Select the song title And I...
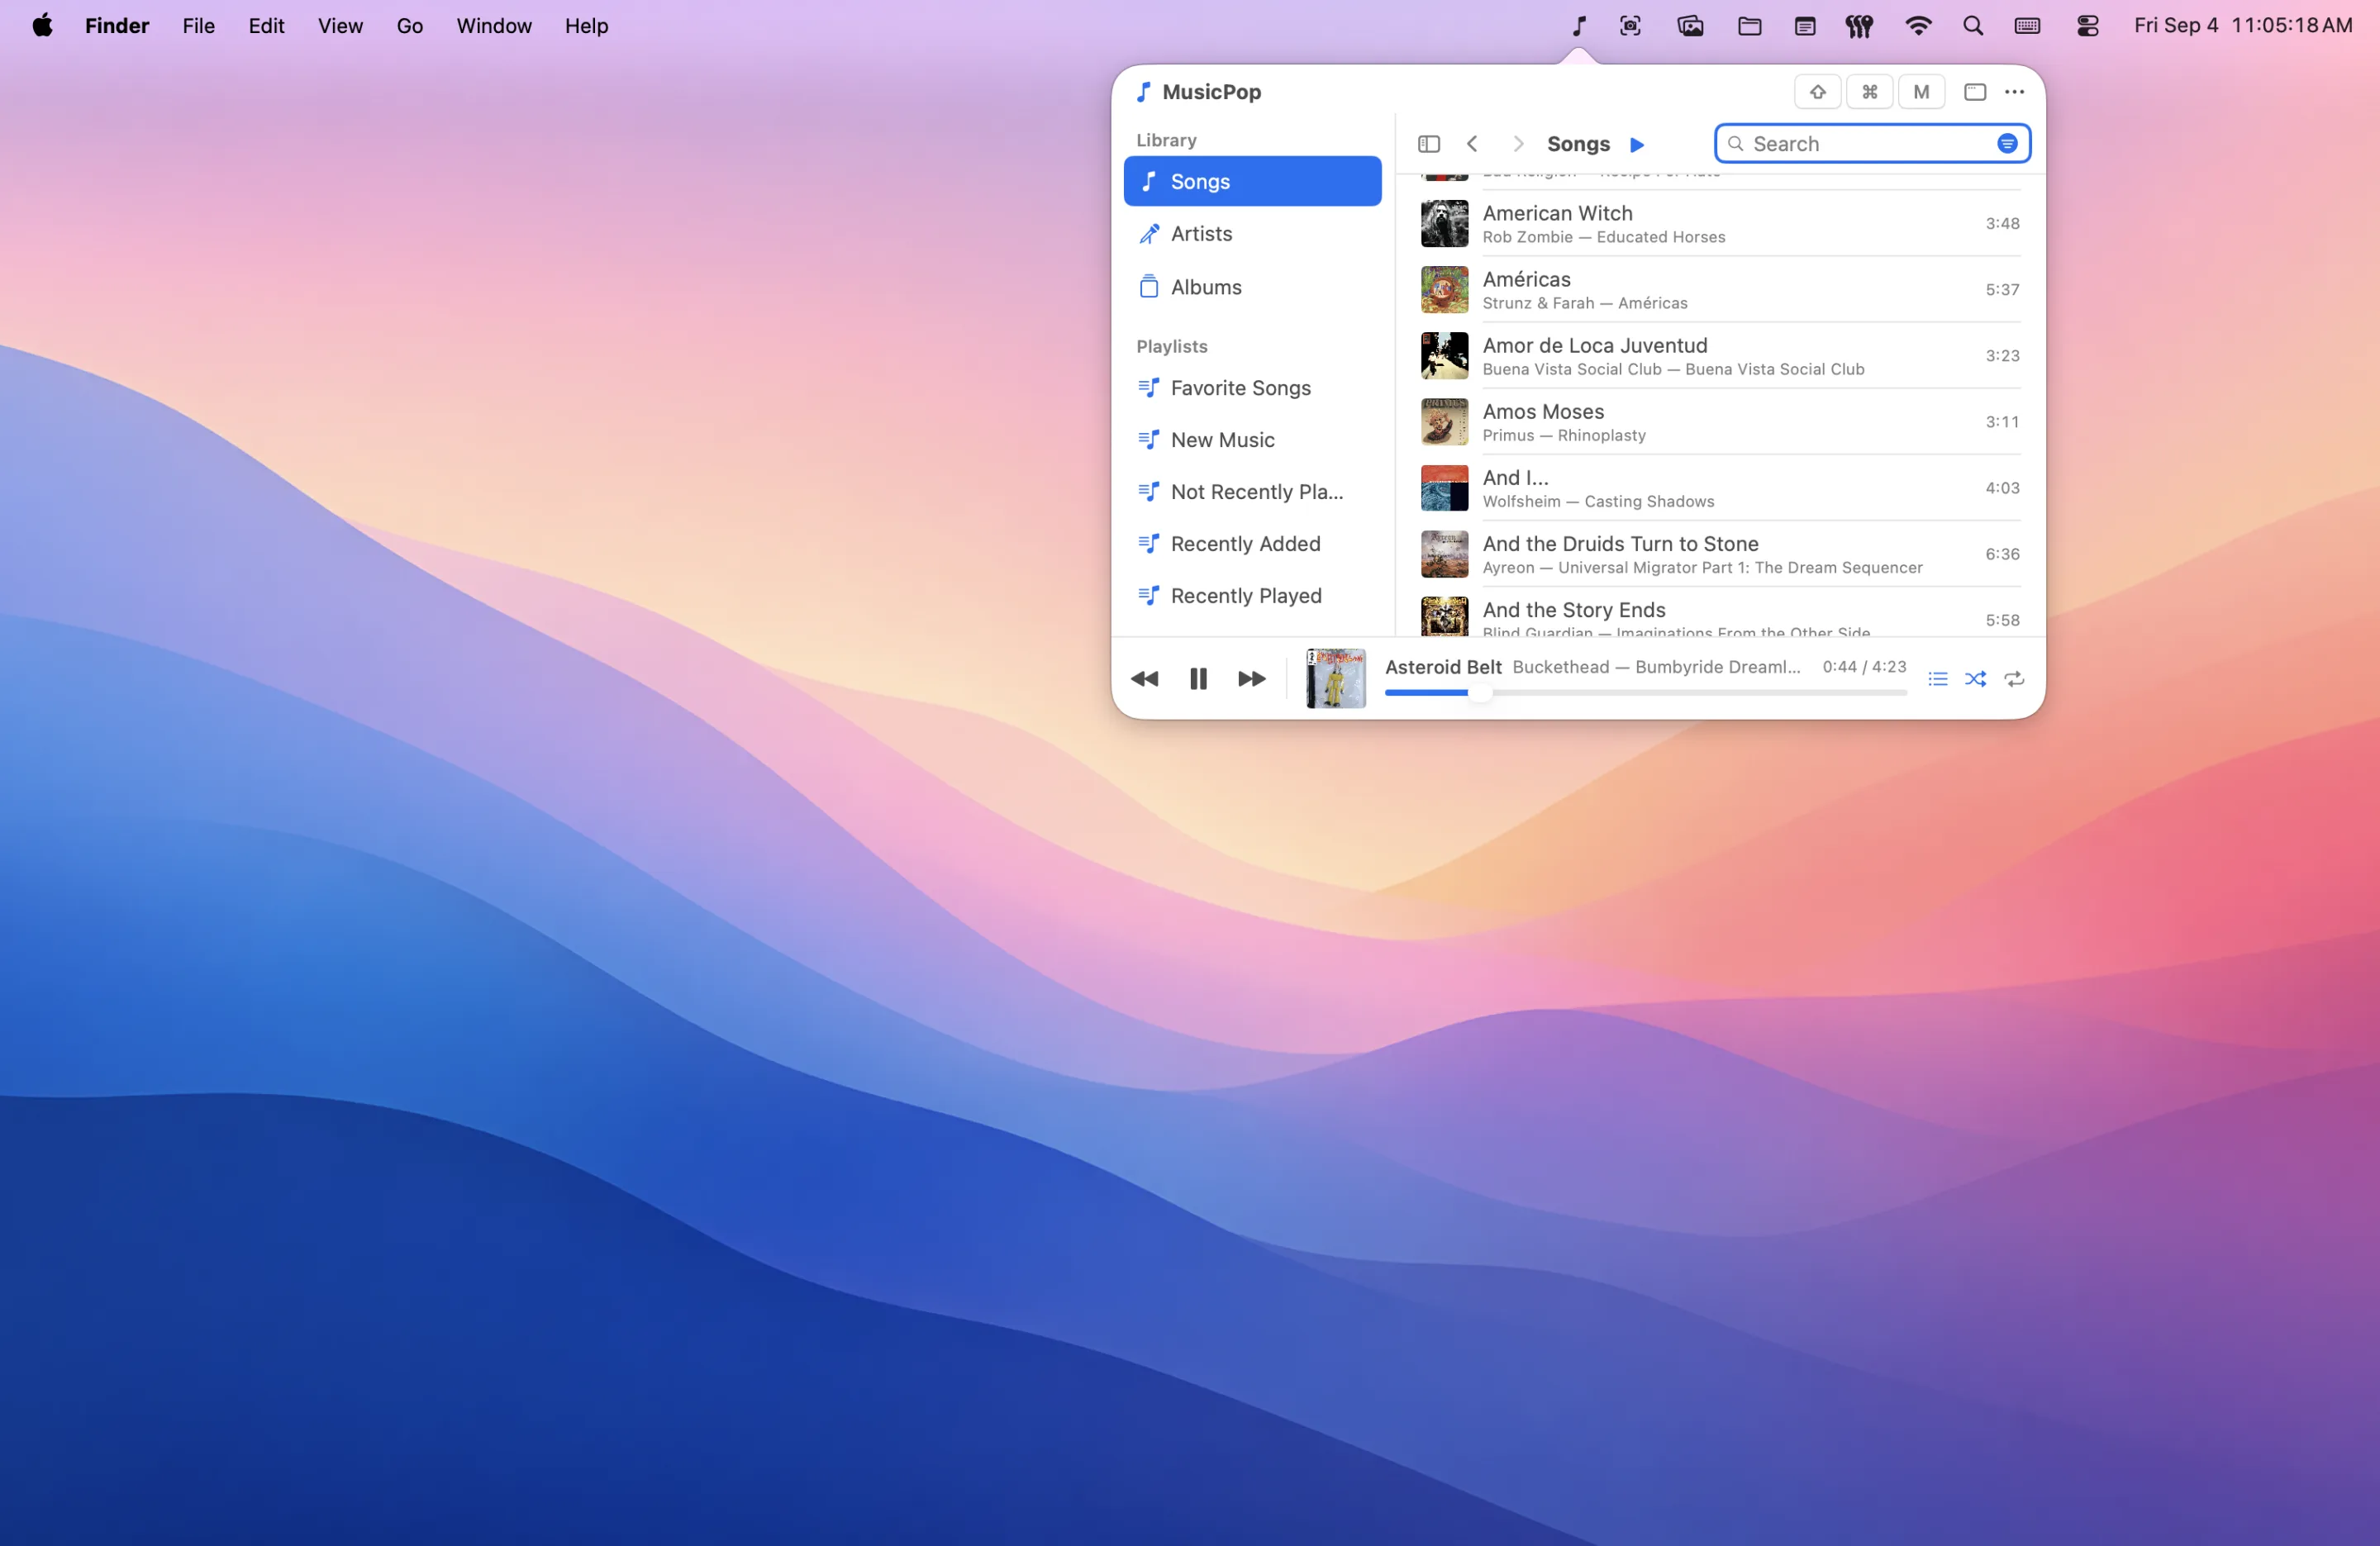Viewport: 2380px width, 1546px height. tap(1515, 477)
